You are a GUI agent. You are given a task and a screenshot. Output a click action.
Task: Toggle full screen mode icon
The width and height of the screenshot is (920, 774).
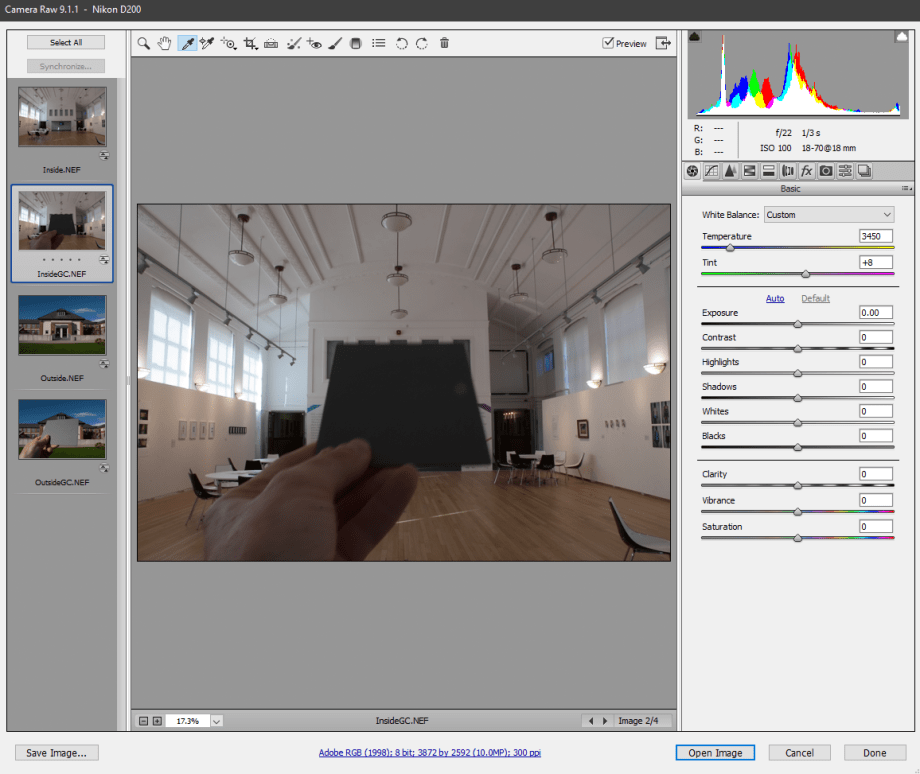[x=663, y=43]
